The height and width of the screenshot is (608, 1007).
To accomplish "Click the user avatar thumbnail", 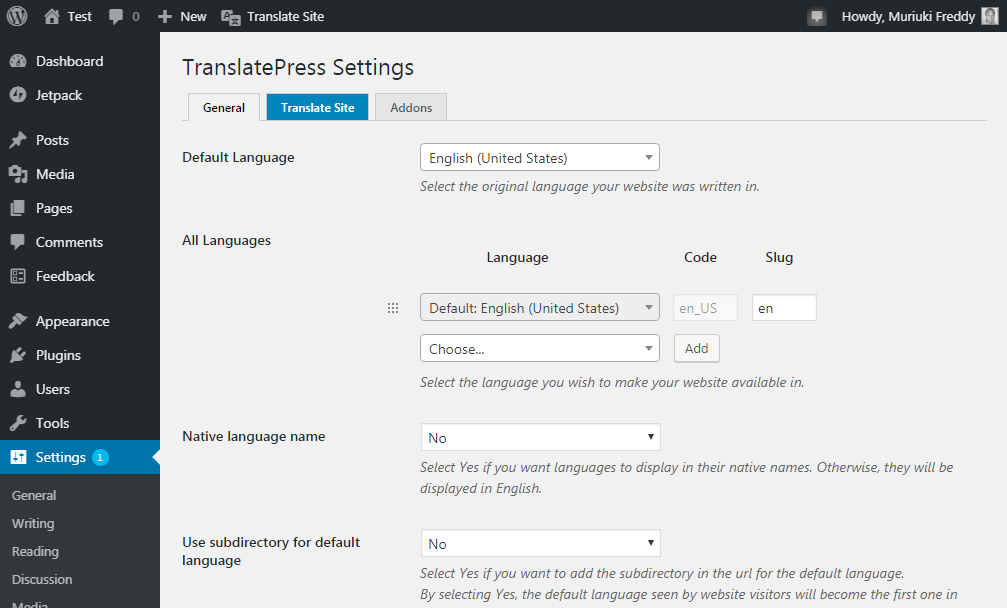I will tap(990, 16).
